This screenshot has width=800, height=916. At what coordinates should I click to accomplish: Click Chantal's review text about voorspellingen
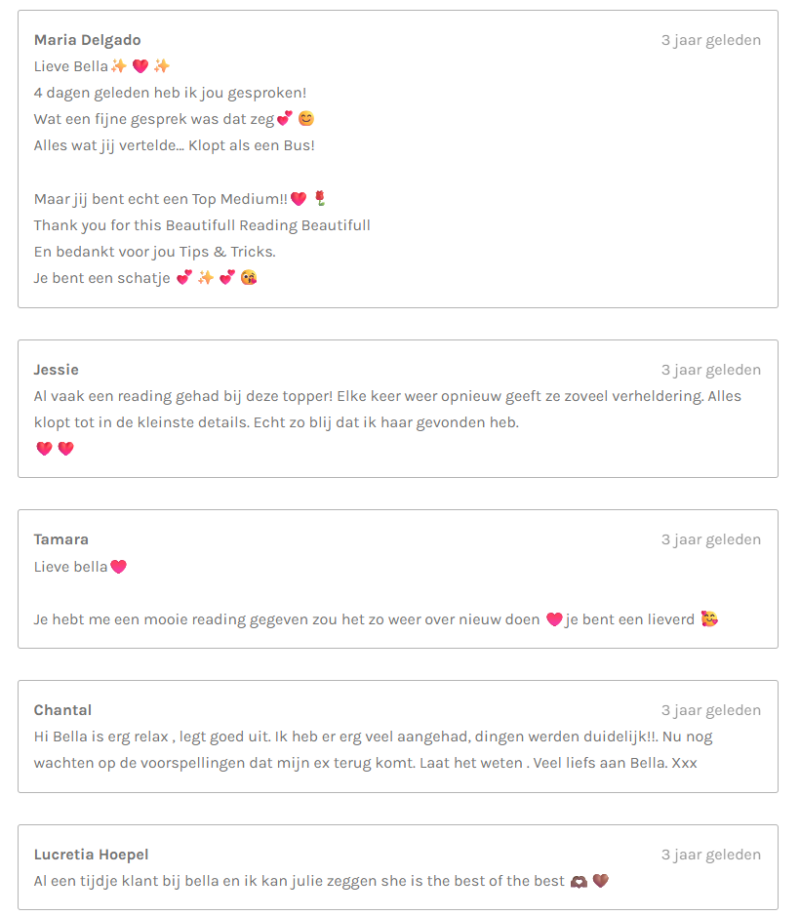[373, 750]
